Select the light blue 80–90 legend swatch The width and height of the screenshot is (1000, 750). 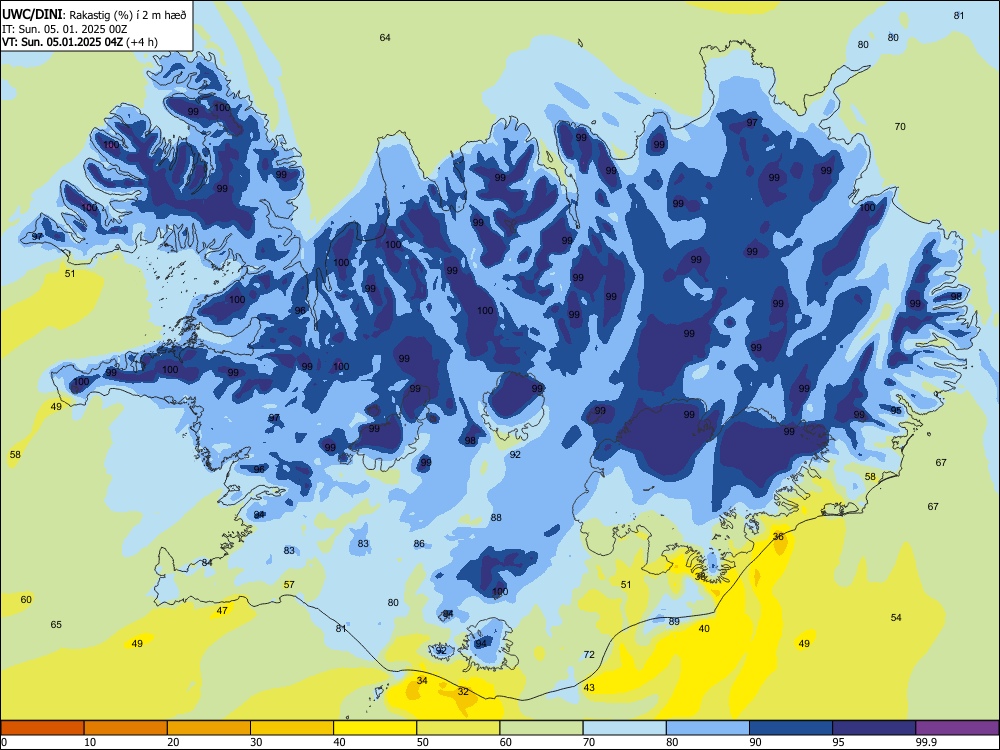[708, 728]
